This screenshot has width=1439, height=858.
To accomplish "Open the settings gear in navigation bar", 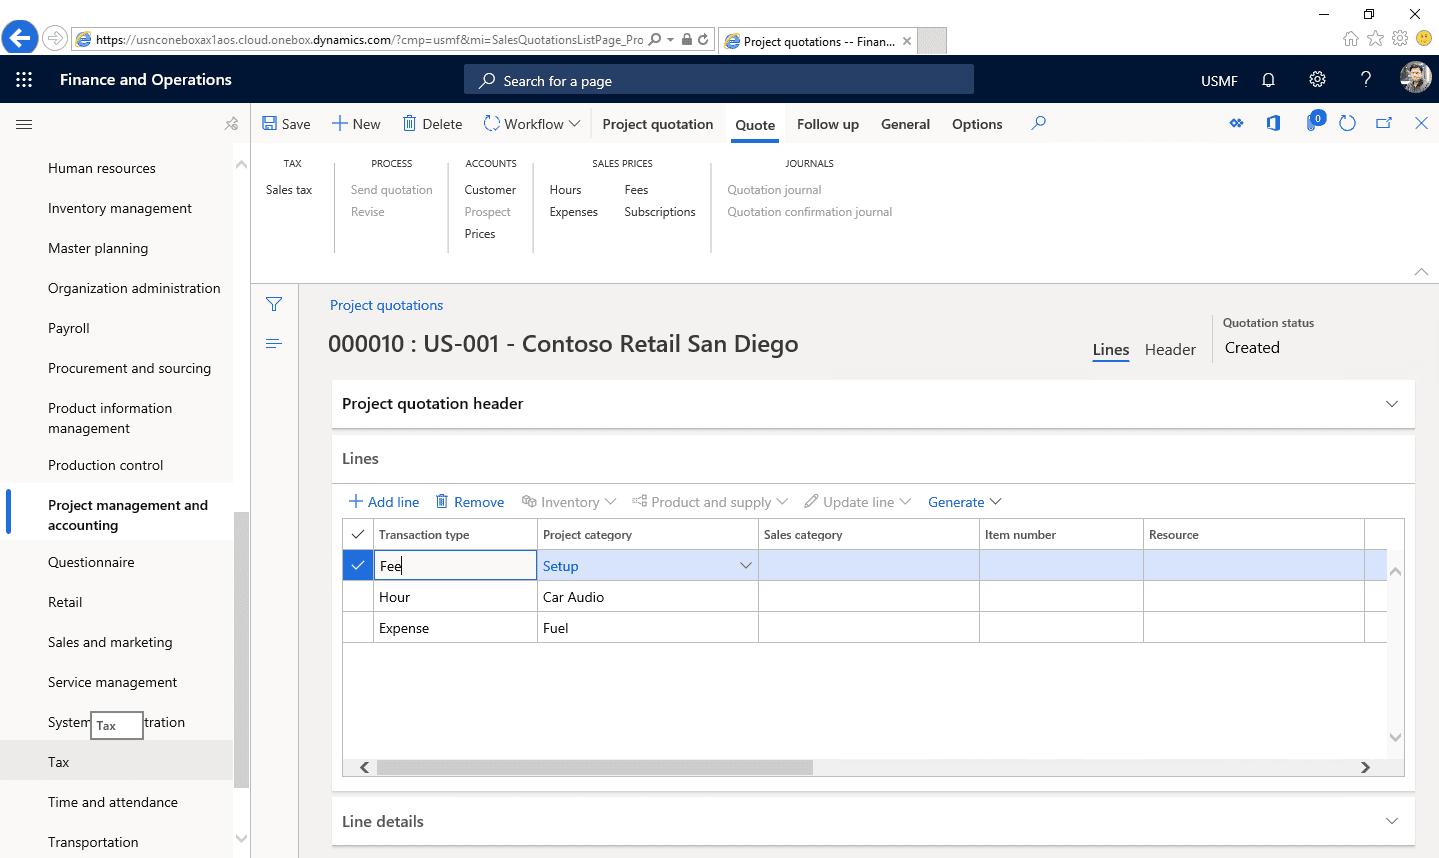I will click(x=1317, y=80).
